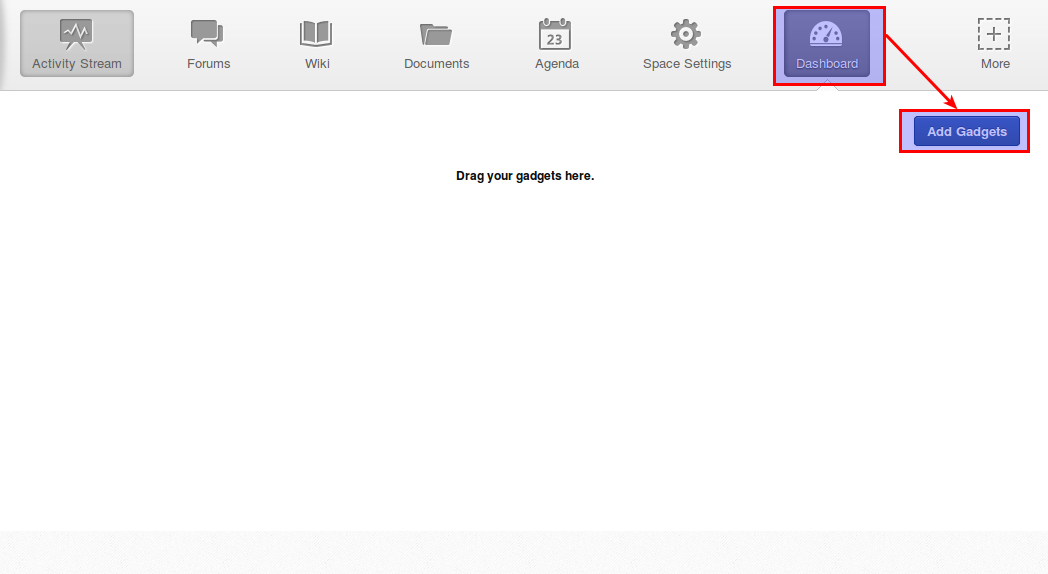Expand the More applications menu
This screenshot has height=574, width=1048.
(x=995, y=43)
